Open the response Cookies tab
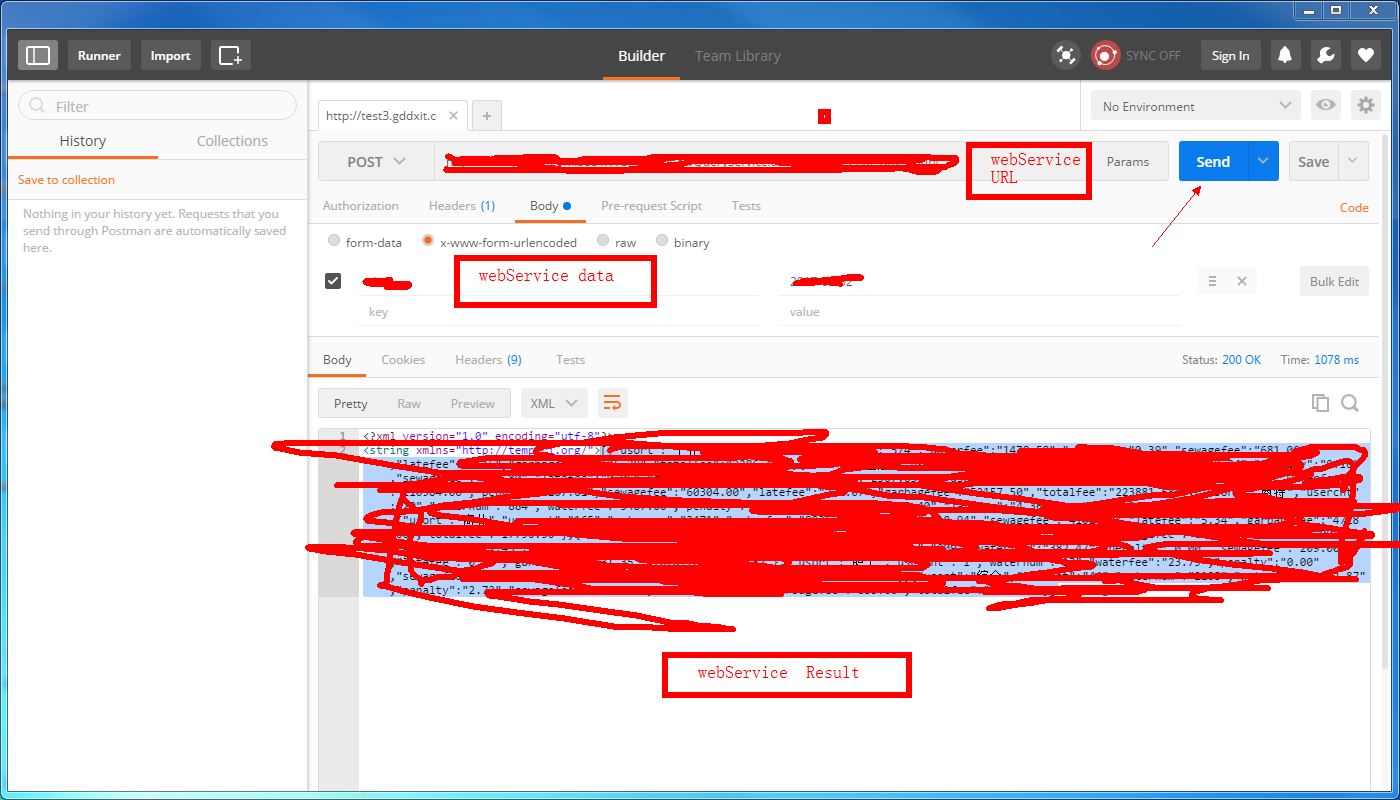The width and height of the screenshot is (1400, 800). tap(403, 360)
